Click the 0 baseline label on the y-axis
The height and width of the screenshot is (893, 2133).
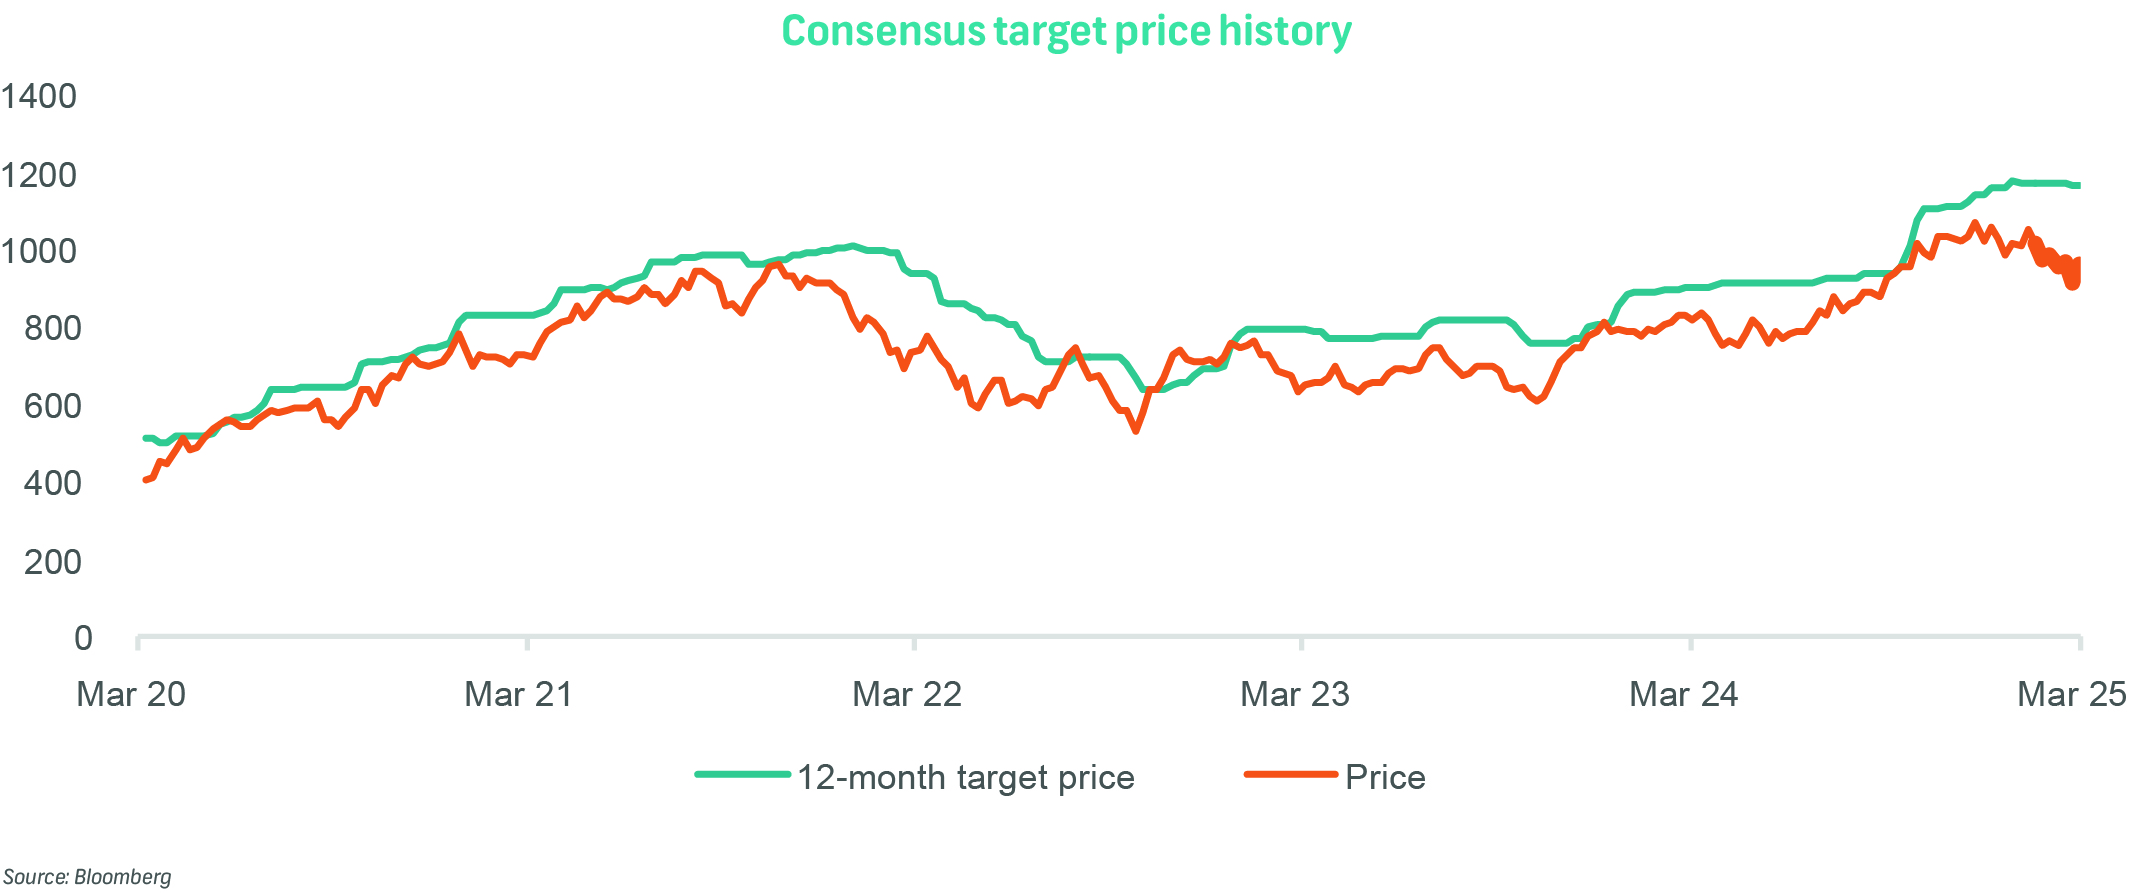coord(83,638)
